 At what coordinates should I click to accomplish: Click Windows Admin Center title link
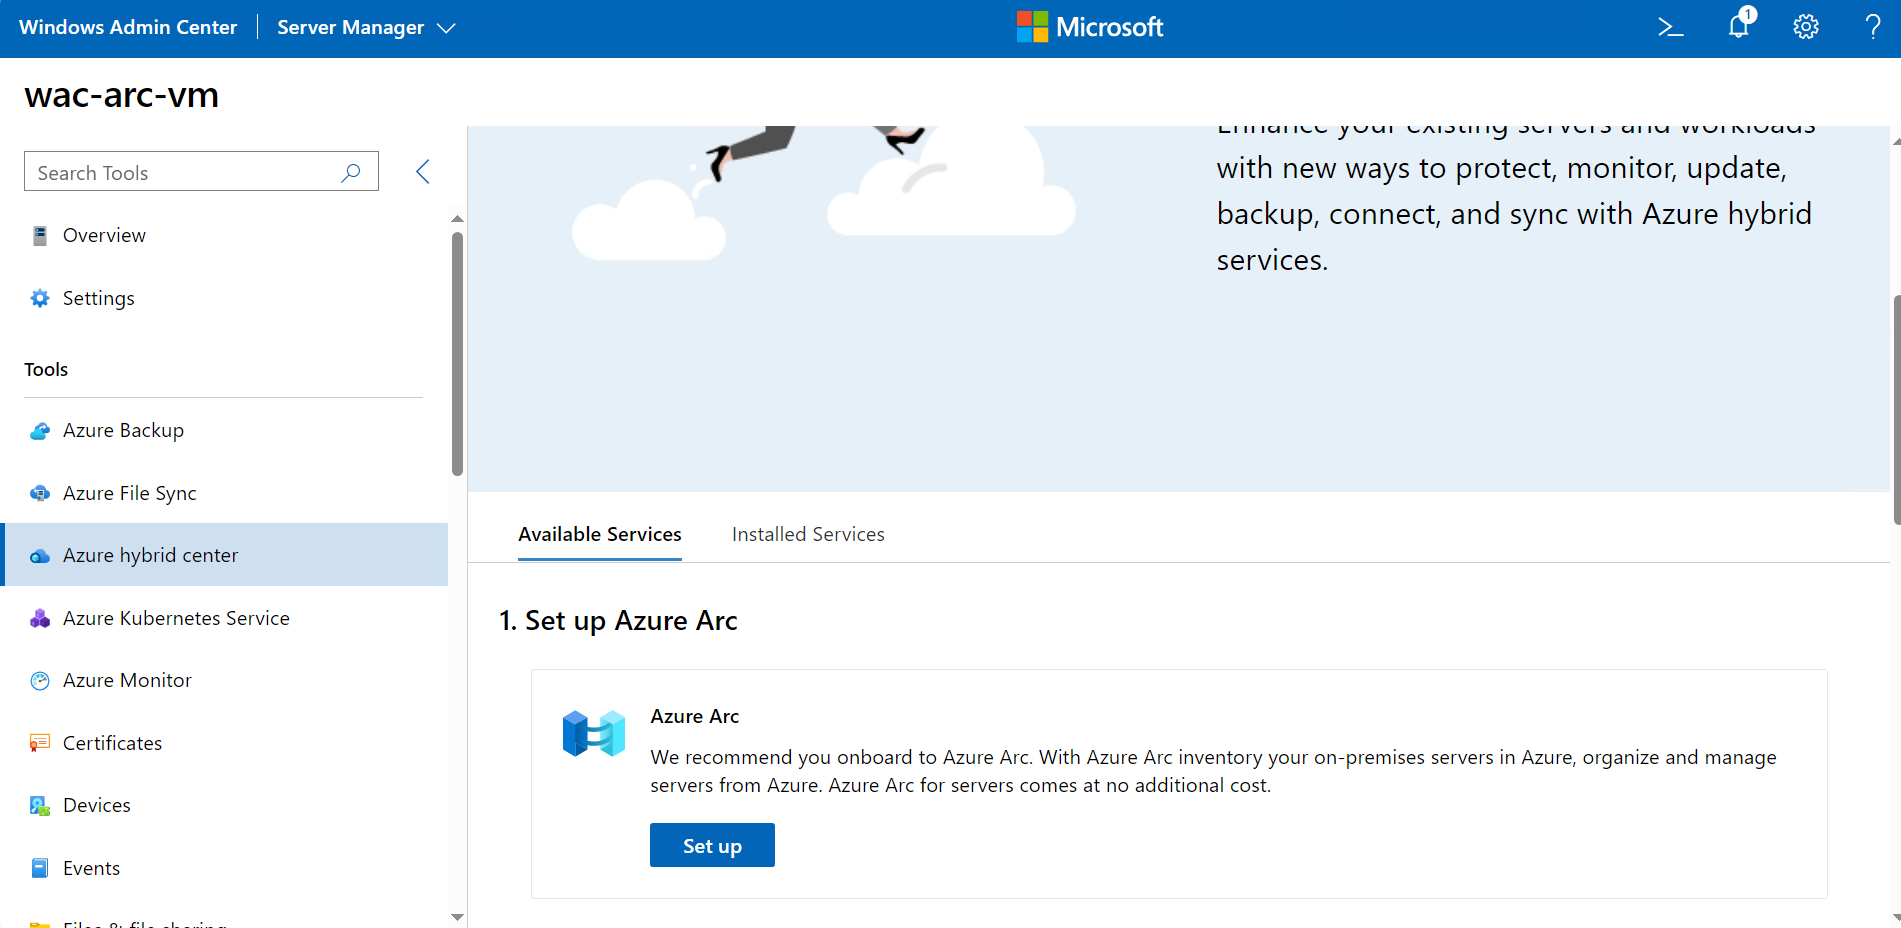click(128, 28)
